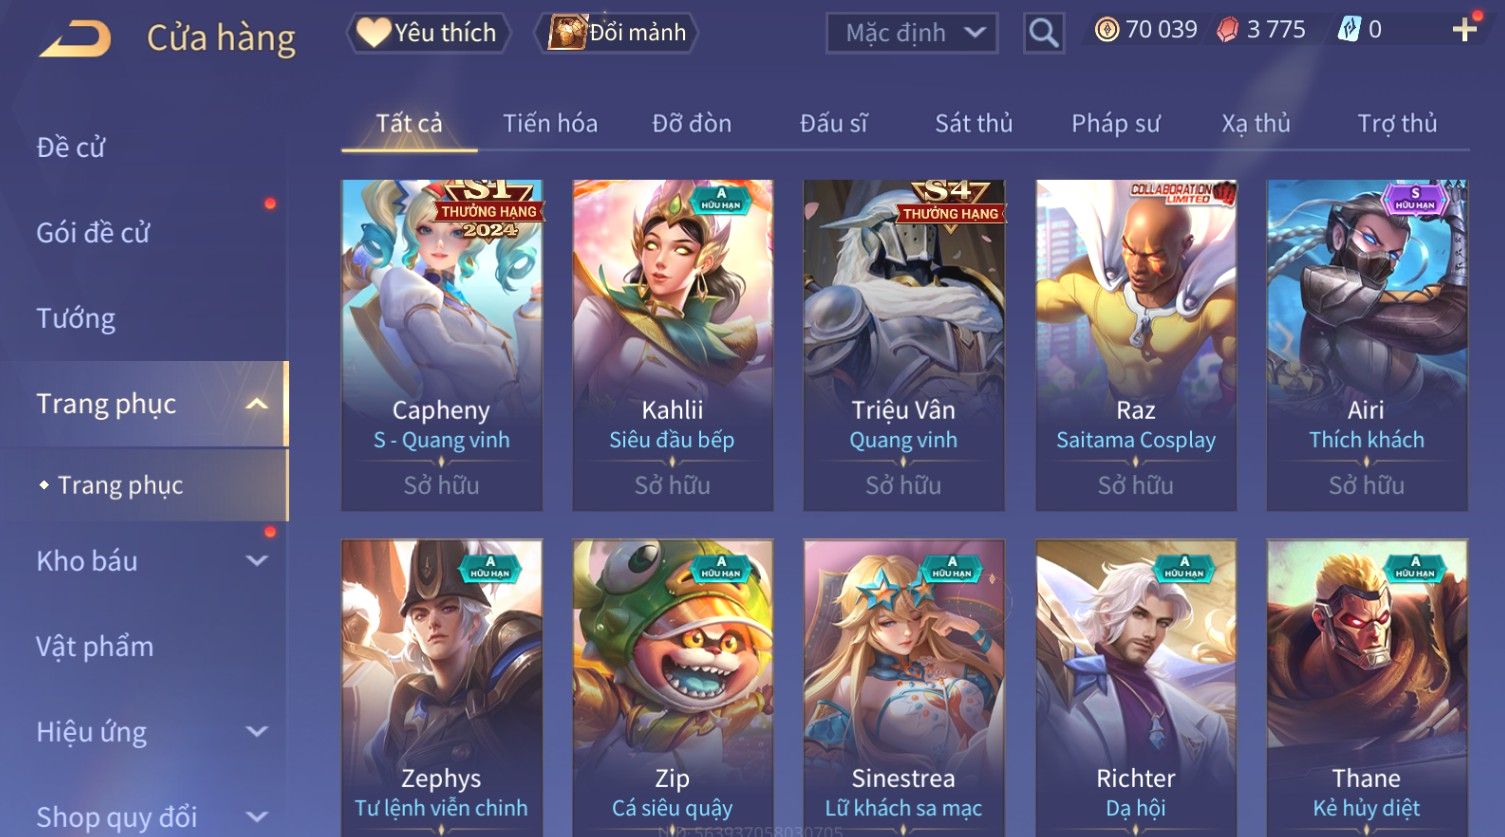The height and width of the screenshot is (837, 1505).
Task: Switch to the Sát thủ tab
Action: pyautogui.click(x=974, y=123)
